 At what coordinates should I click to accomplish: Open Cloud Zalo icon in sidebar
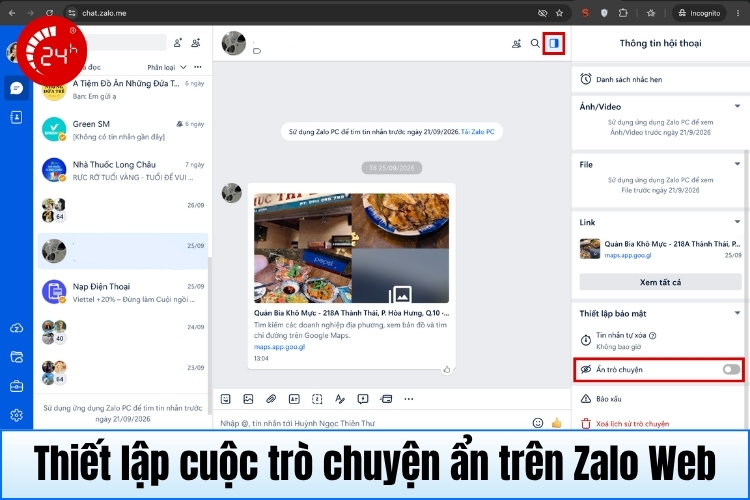point(16,328)
